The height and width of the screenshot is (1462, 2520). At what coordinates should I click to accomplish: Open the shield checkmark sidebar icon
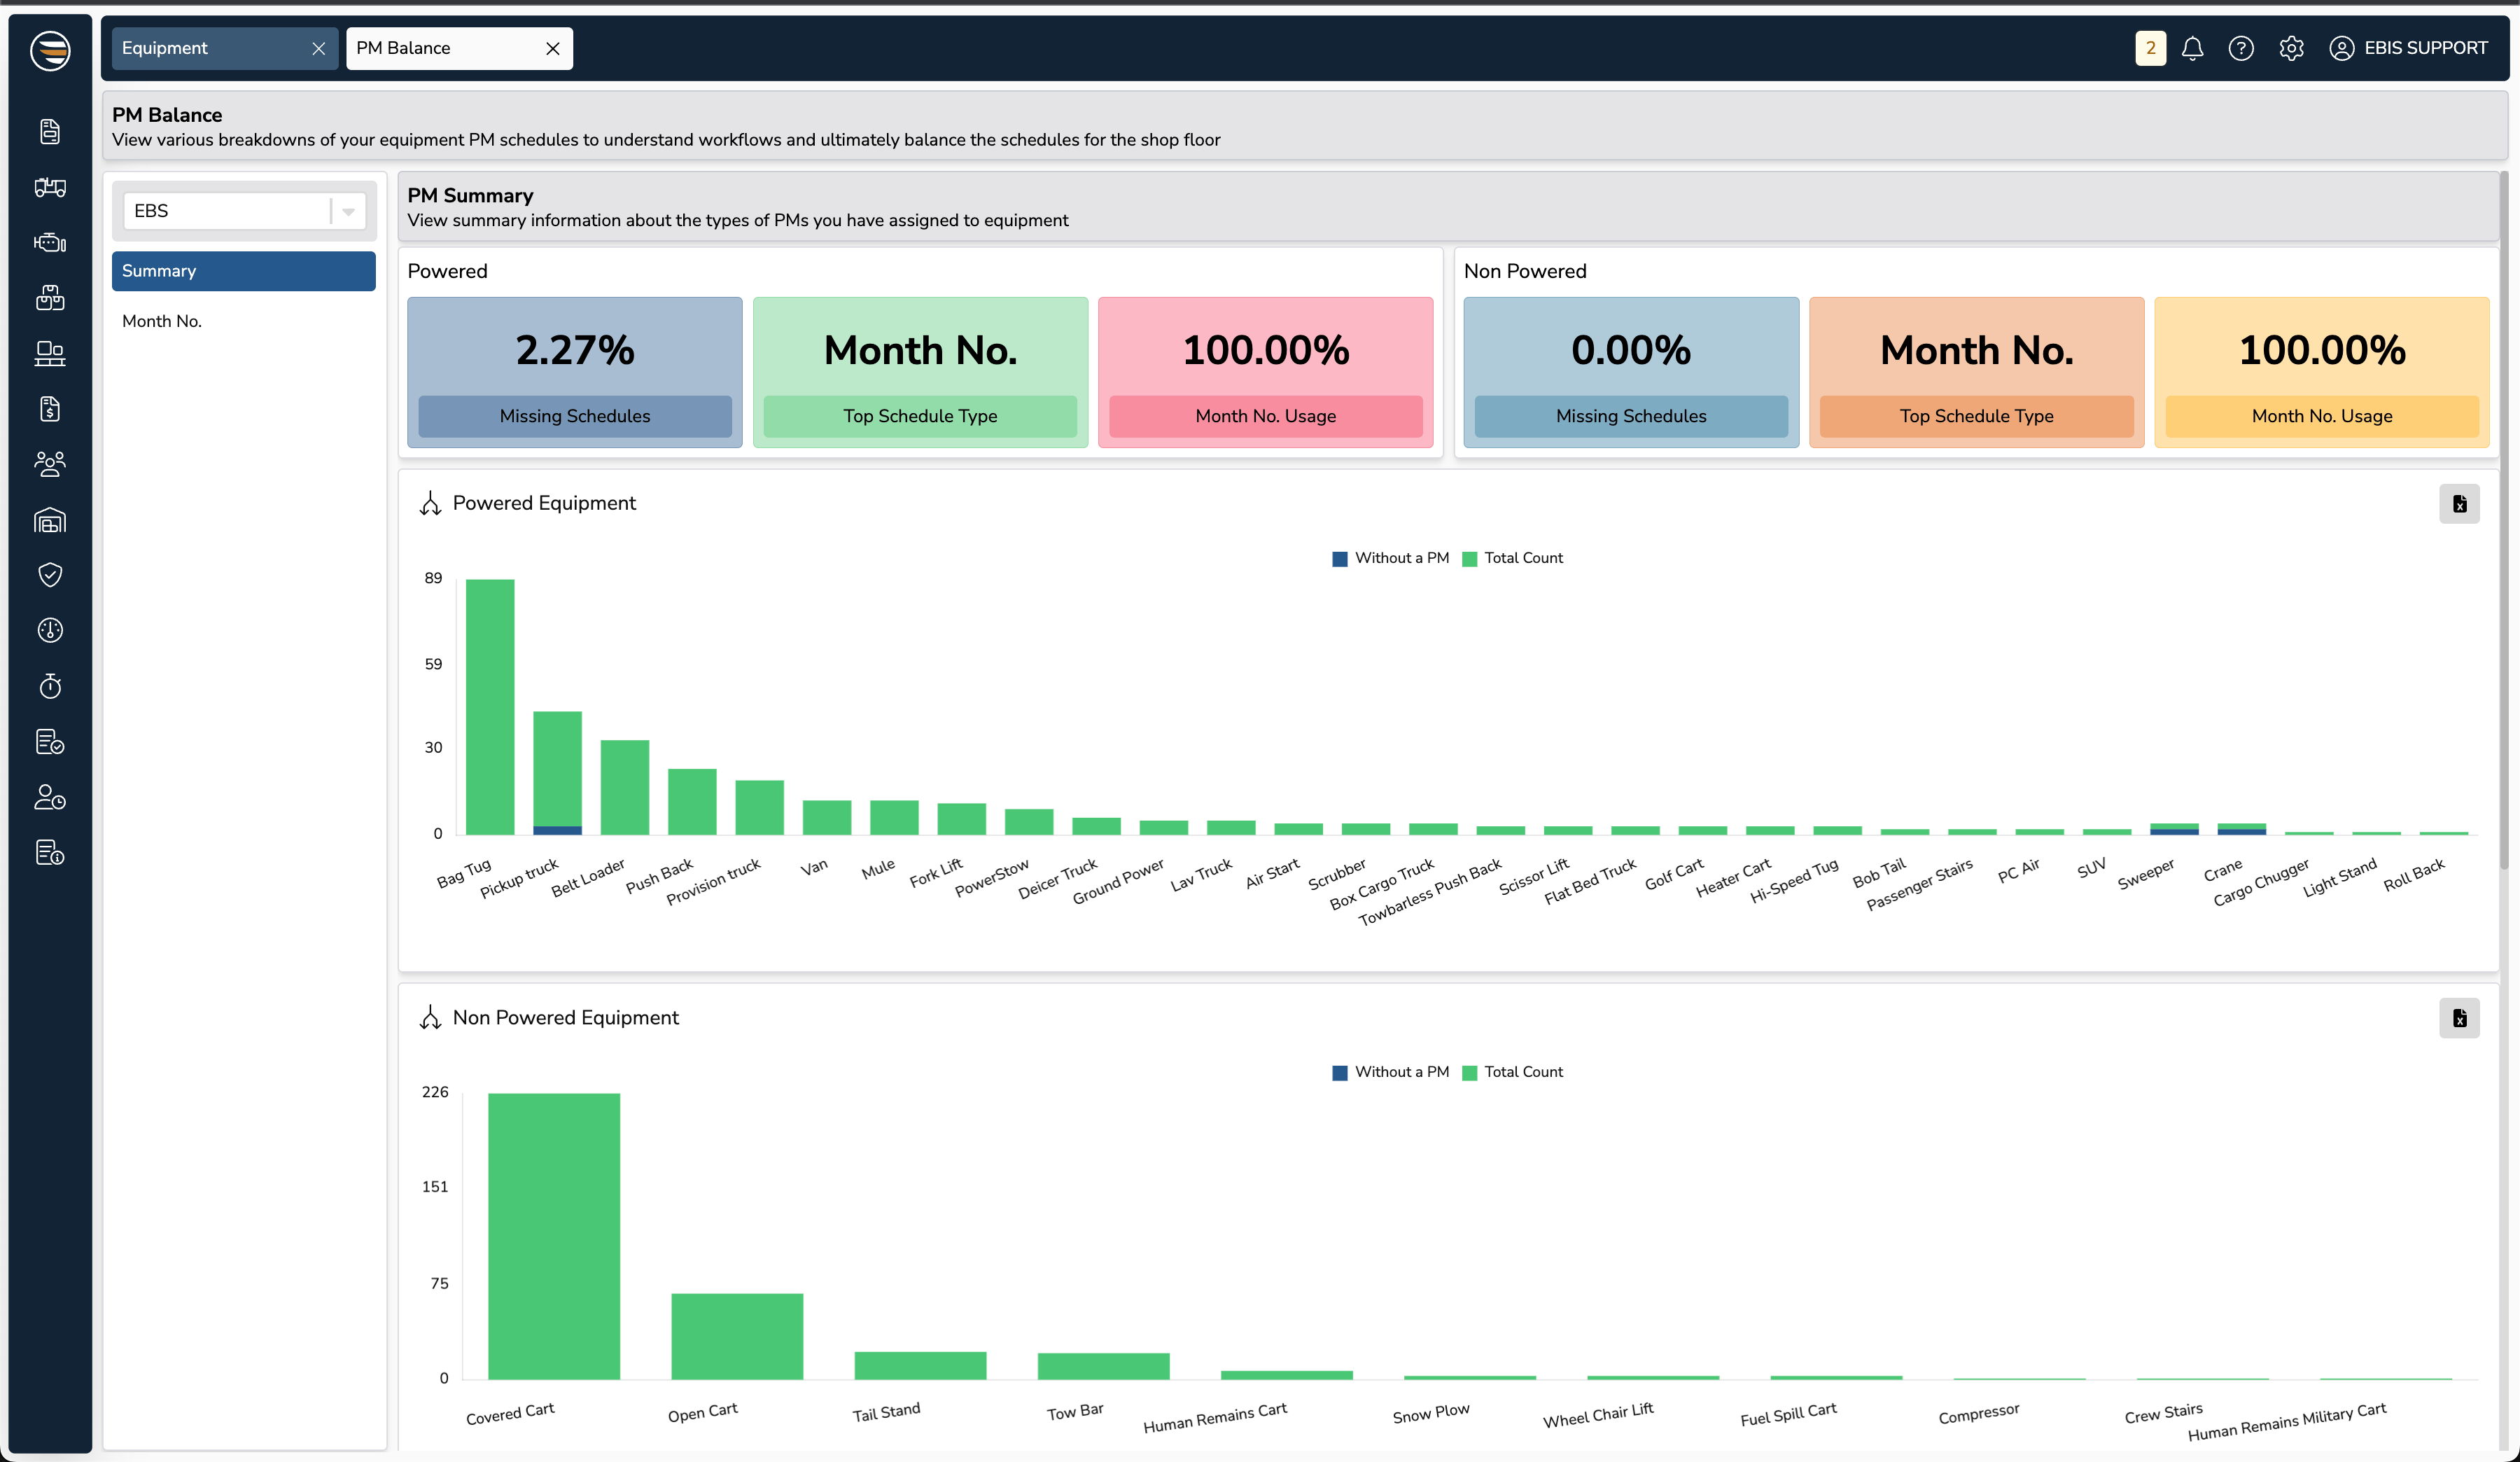pyautogui.click(x=50, y=574)
